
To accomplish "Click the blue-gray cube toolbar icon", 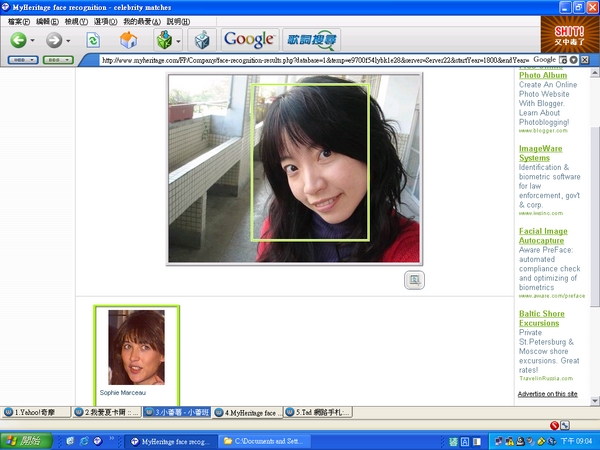I will point(202,40).
